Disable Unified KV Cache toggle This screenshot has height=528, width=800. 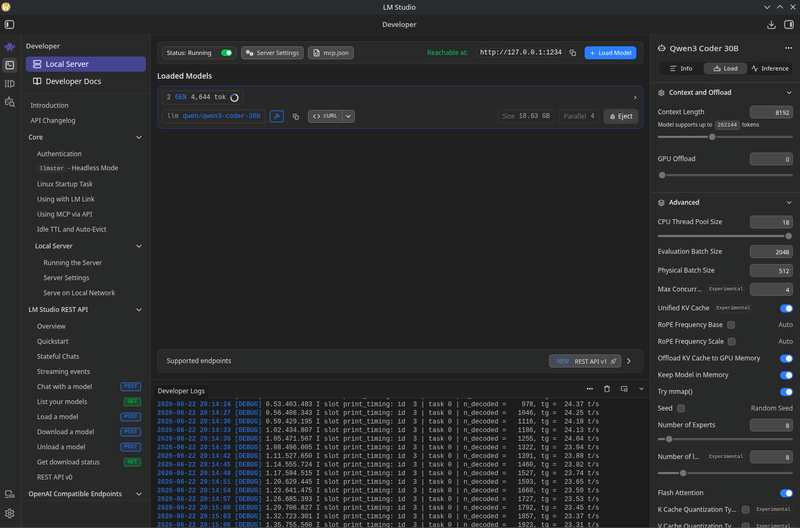(786, 308)
